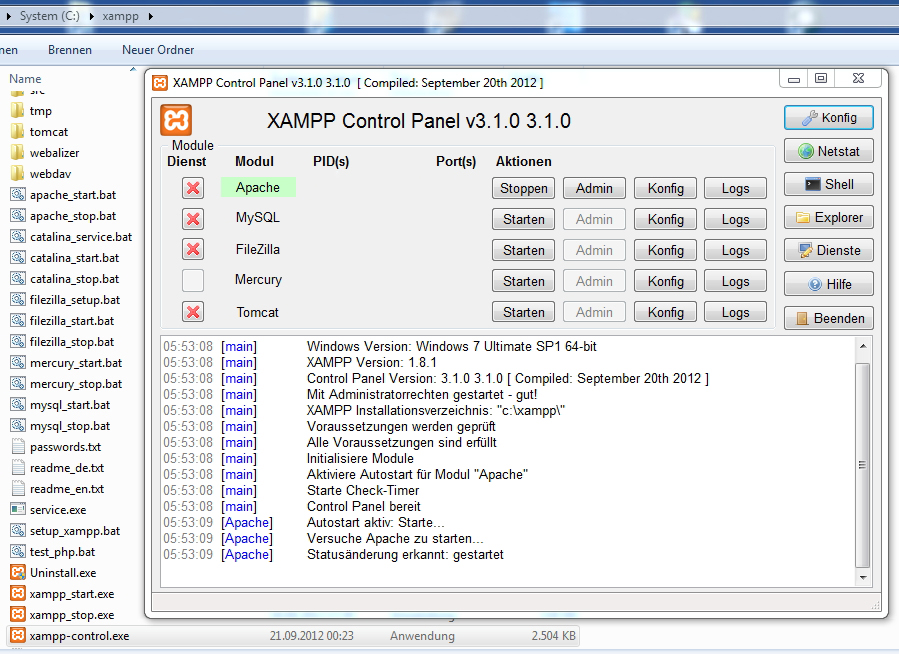Screen dimensions: 899x654
Task: Toggle the empty Mercury service checkbox
Action: (x=193, y=280)
